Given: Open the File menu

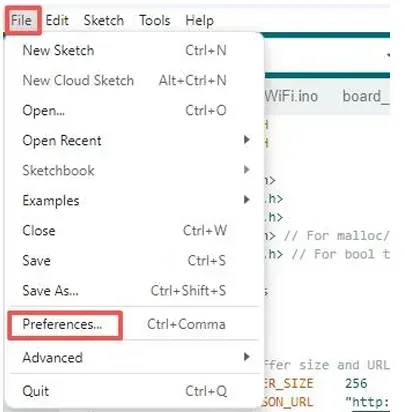Looking at the screenshot, I should tap(21, 20).
